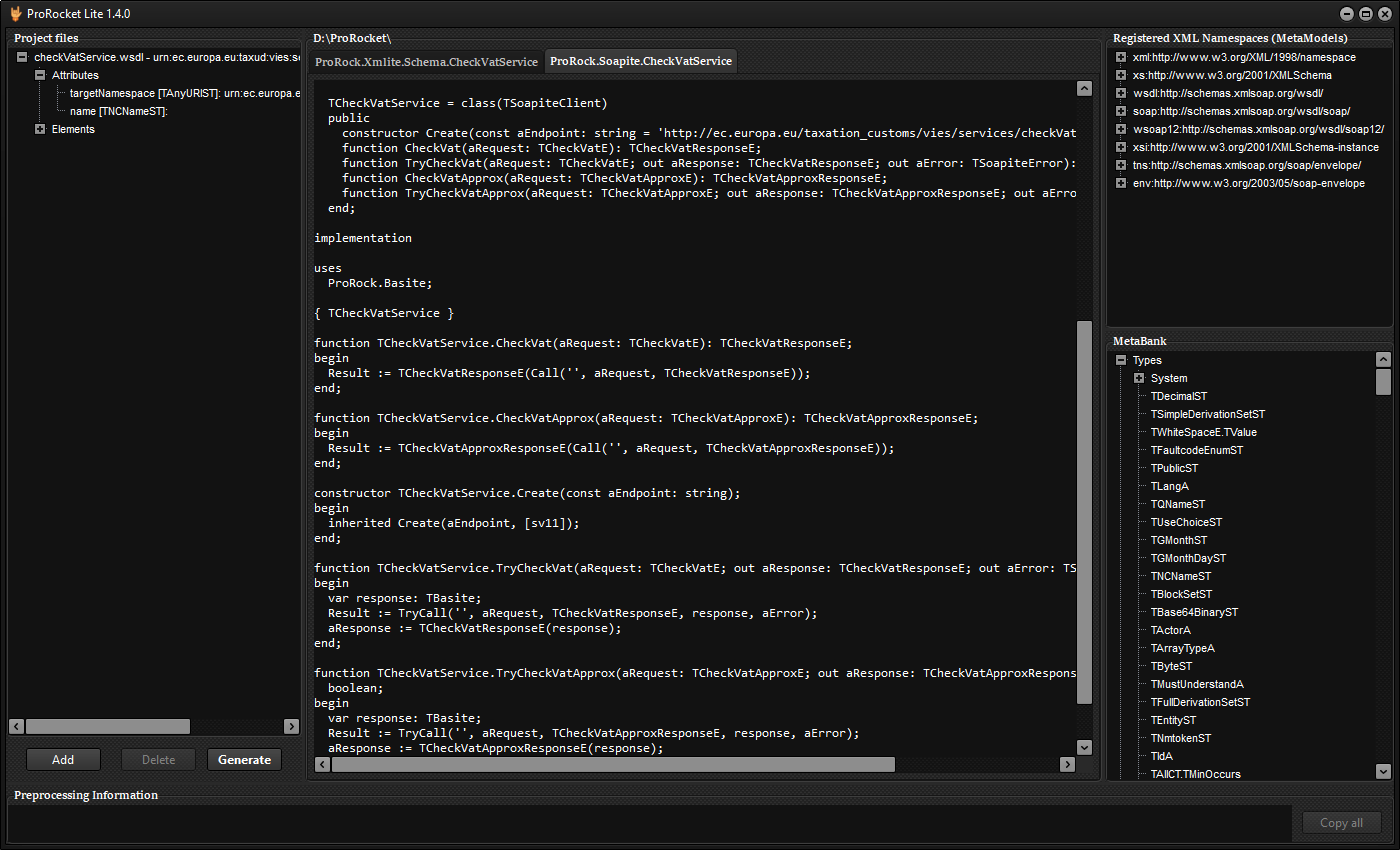Select TFaultcodeEnumST in MetaBank
The height and width of the screenshot is (850, 1400).
(1196, 450)
